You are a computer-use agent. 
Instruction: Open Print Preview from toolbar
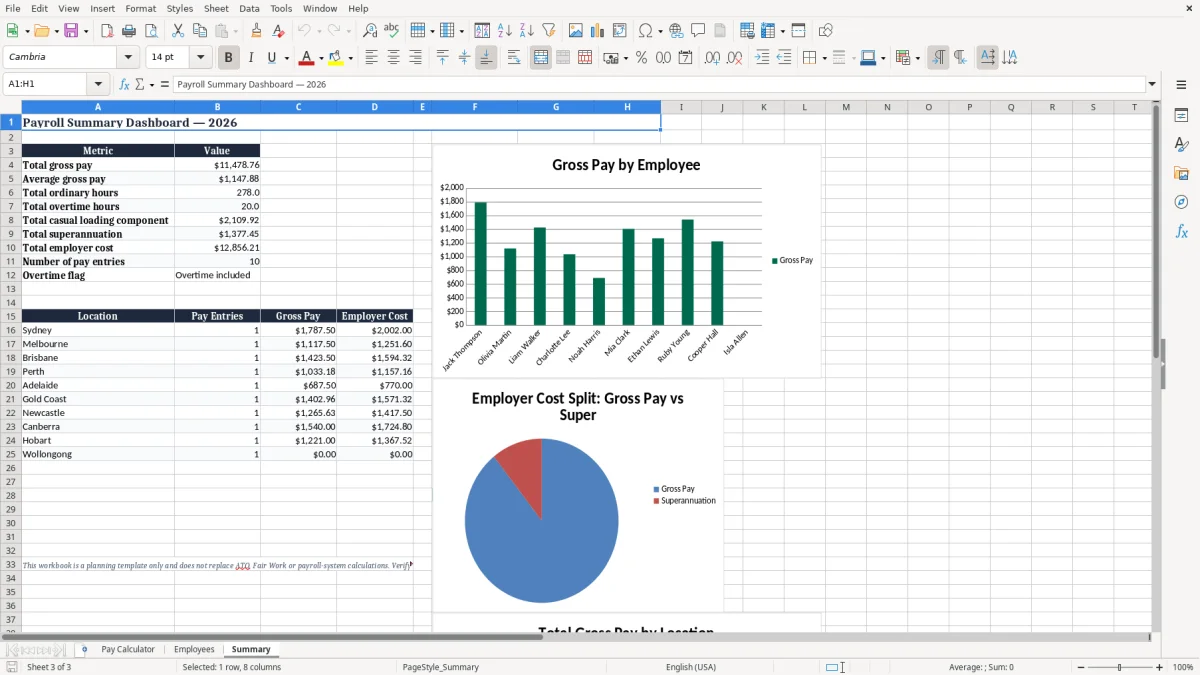(x=150, y=31)
